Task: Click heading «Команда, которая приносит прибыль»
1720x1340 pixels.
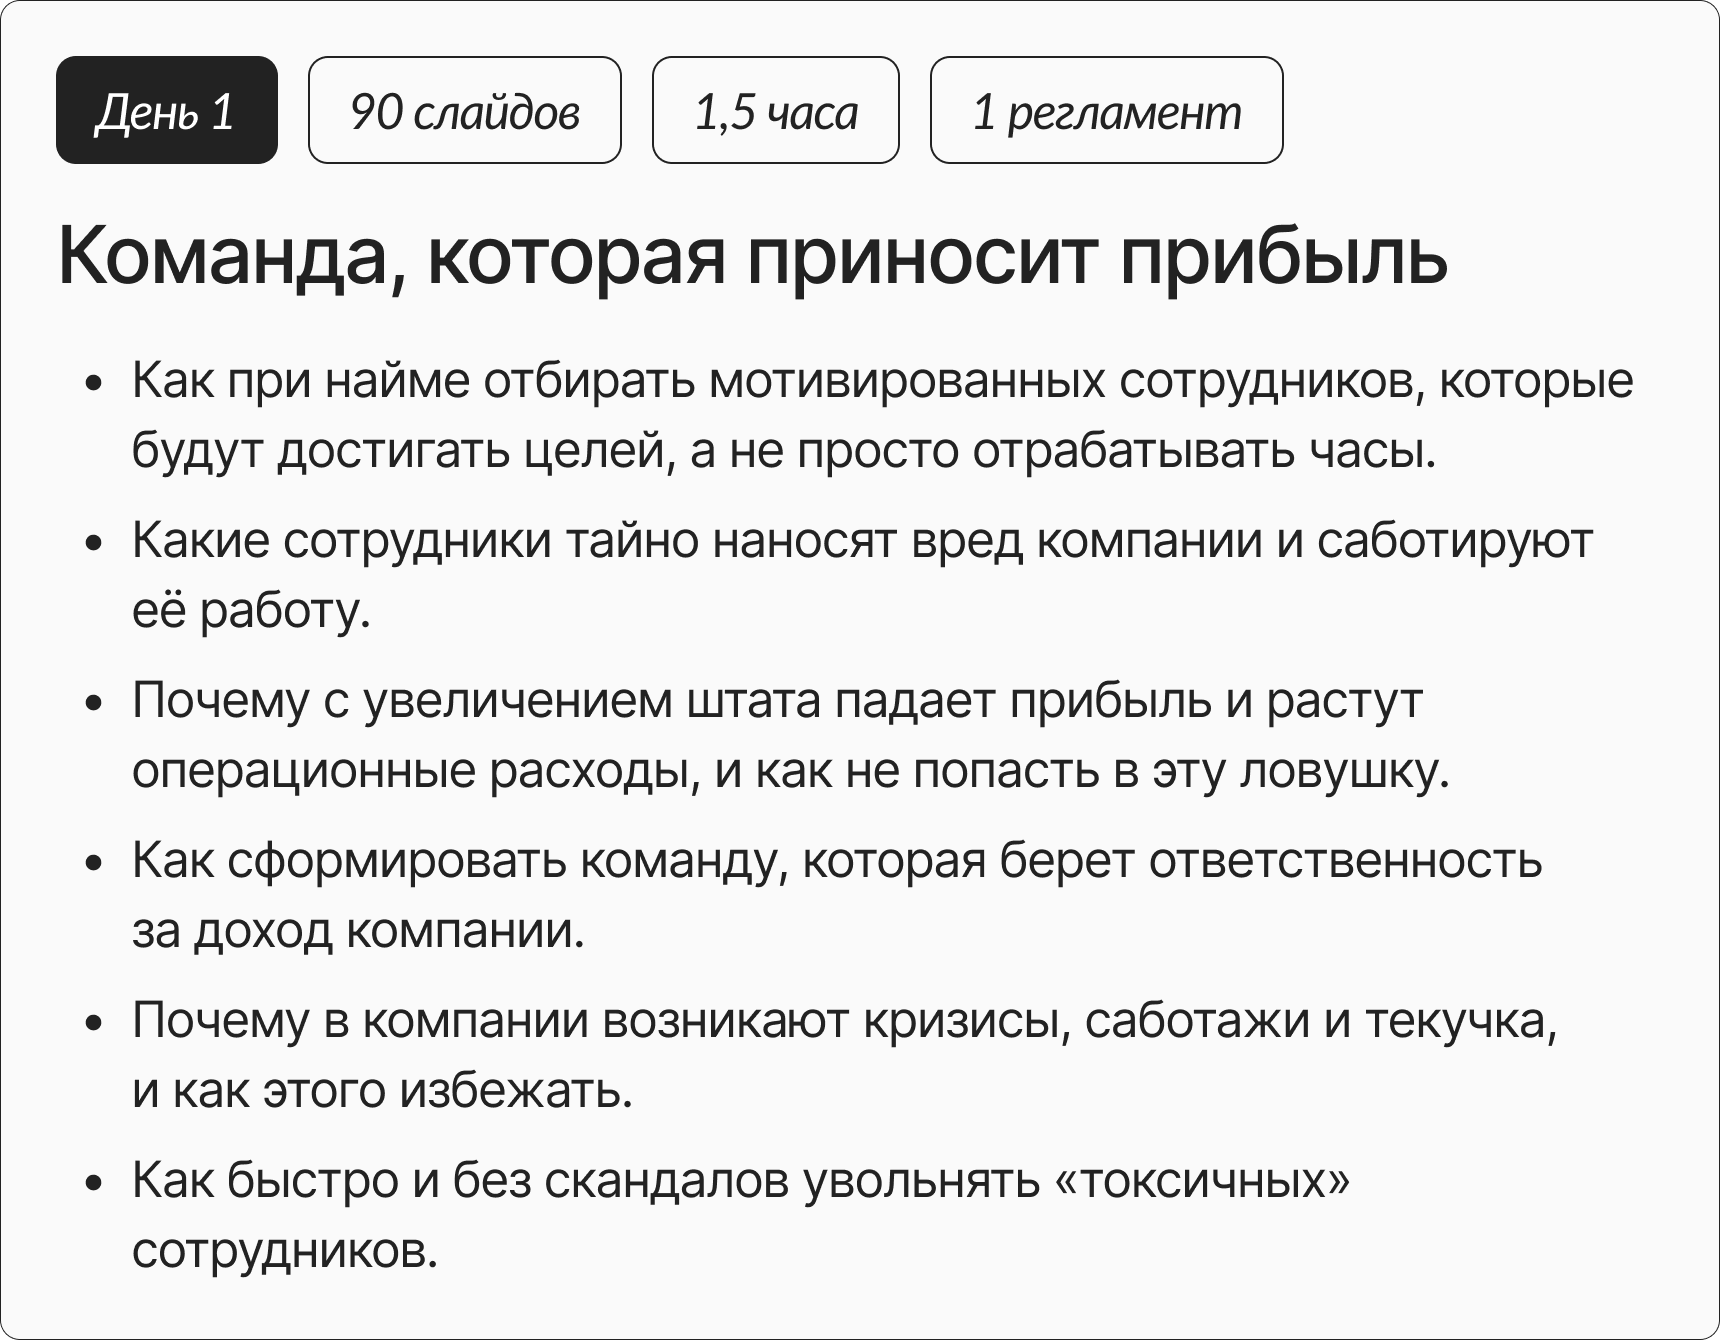Action: point(752,256)
